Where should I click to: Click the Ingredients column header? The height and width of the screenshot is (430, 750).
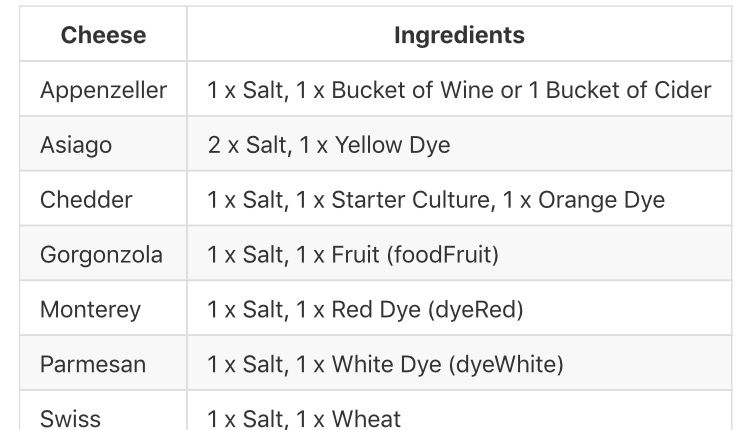pyautogui.click(x=459, y=36)
